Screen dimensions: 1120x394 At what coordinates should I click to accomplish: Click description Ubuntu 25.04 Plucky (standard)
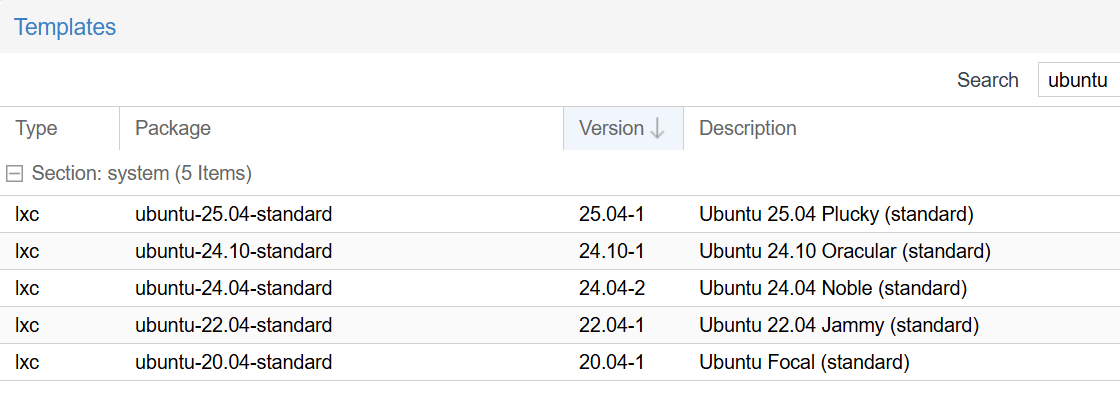click(837, 214)
